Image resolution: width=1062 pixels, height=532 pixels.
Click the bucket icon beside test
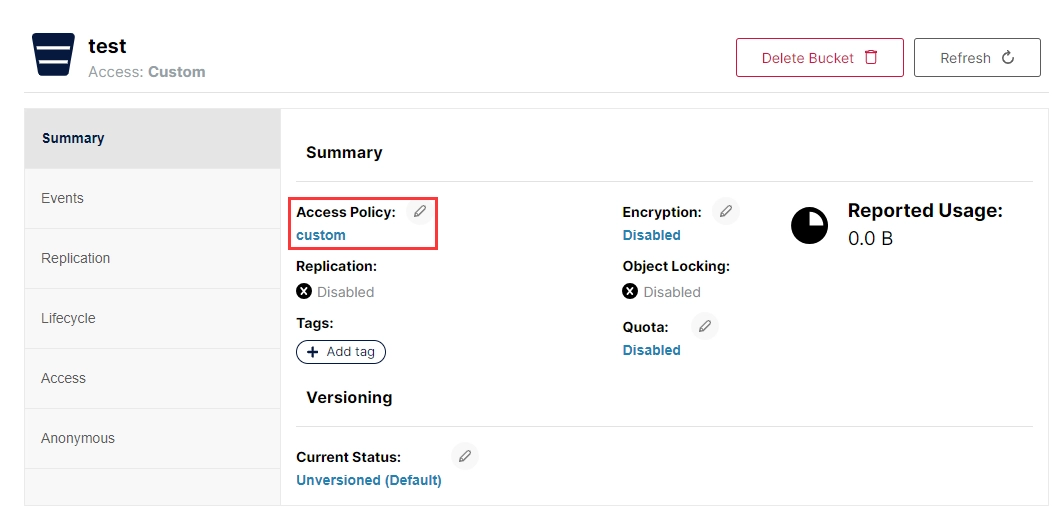coord(53,55)
